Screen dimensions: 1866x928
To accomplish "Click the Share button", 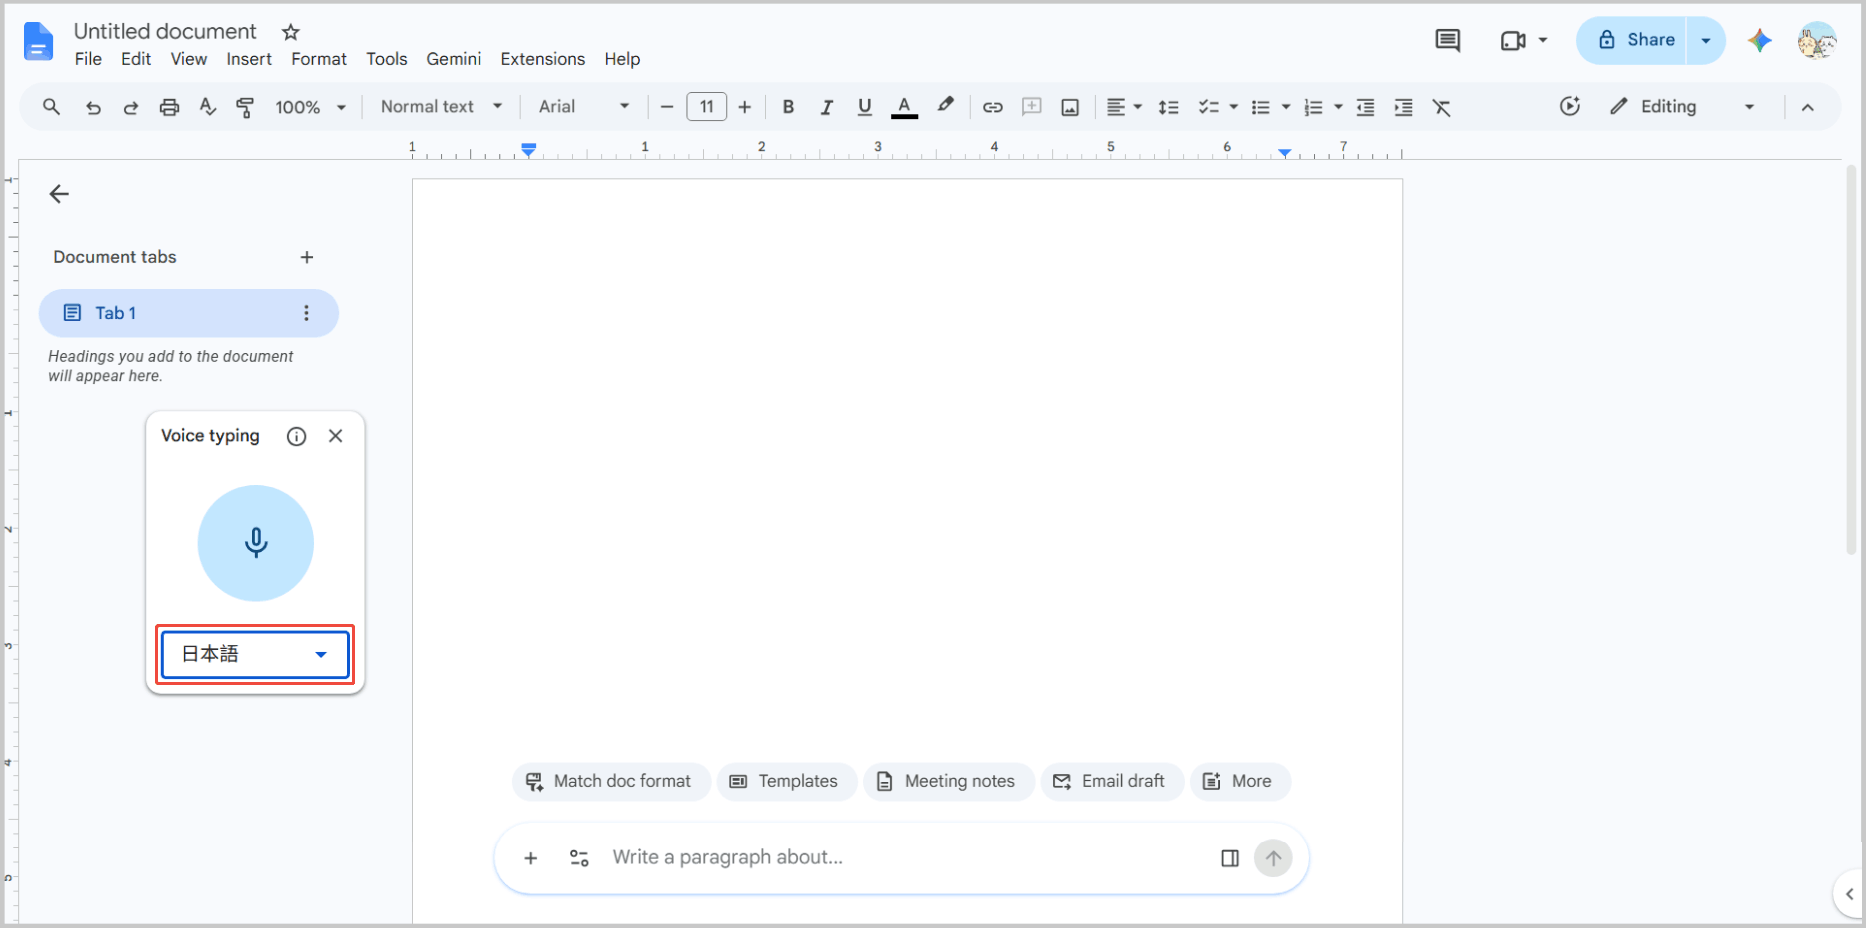I will click(x=1632, y=40).
